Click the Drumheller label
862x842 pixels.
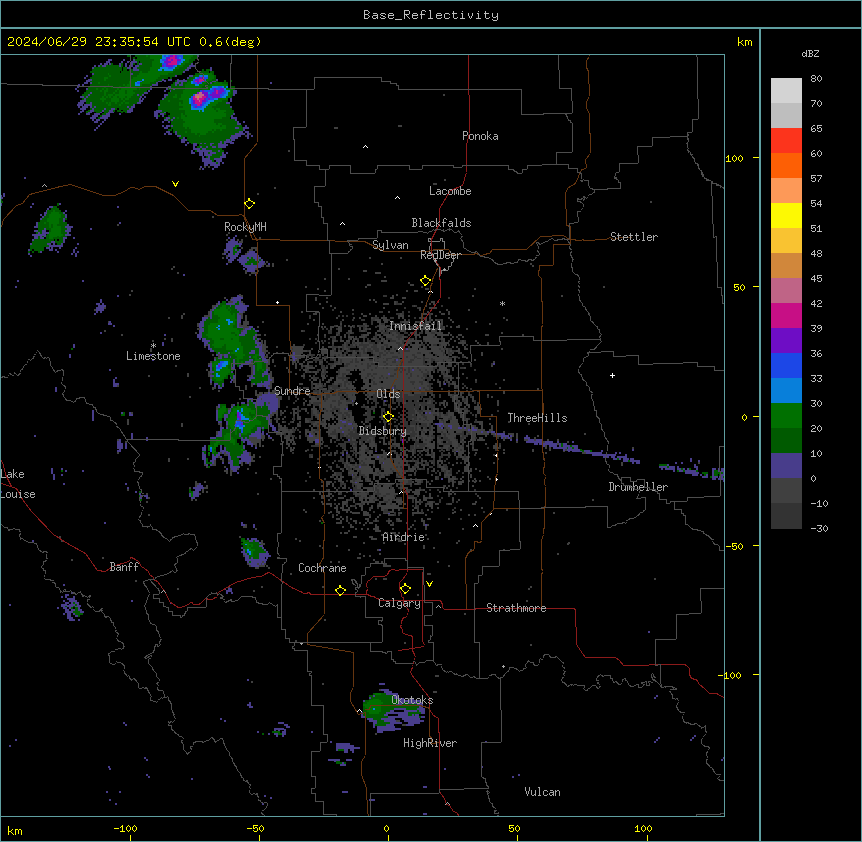coord(638,487)
